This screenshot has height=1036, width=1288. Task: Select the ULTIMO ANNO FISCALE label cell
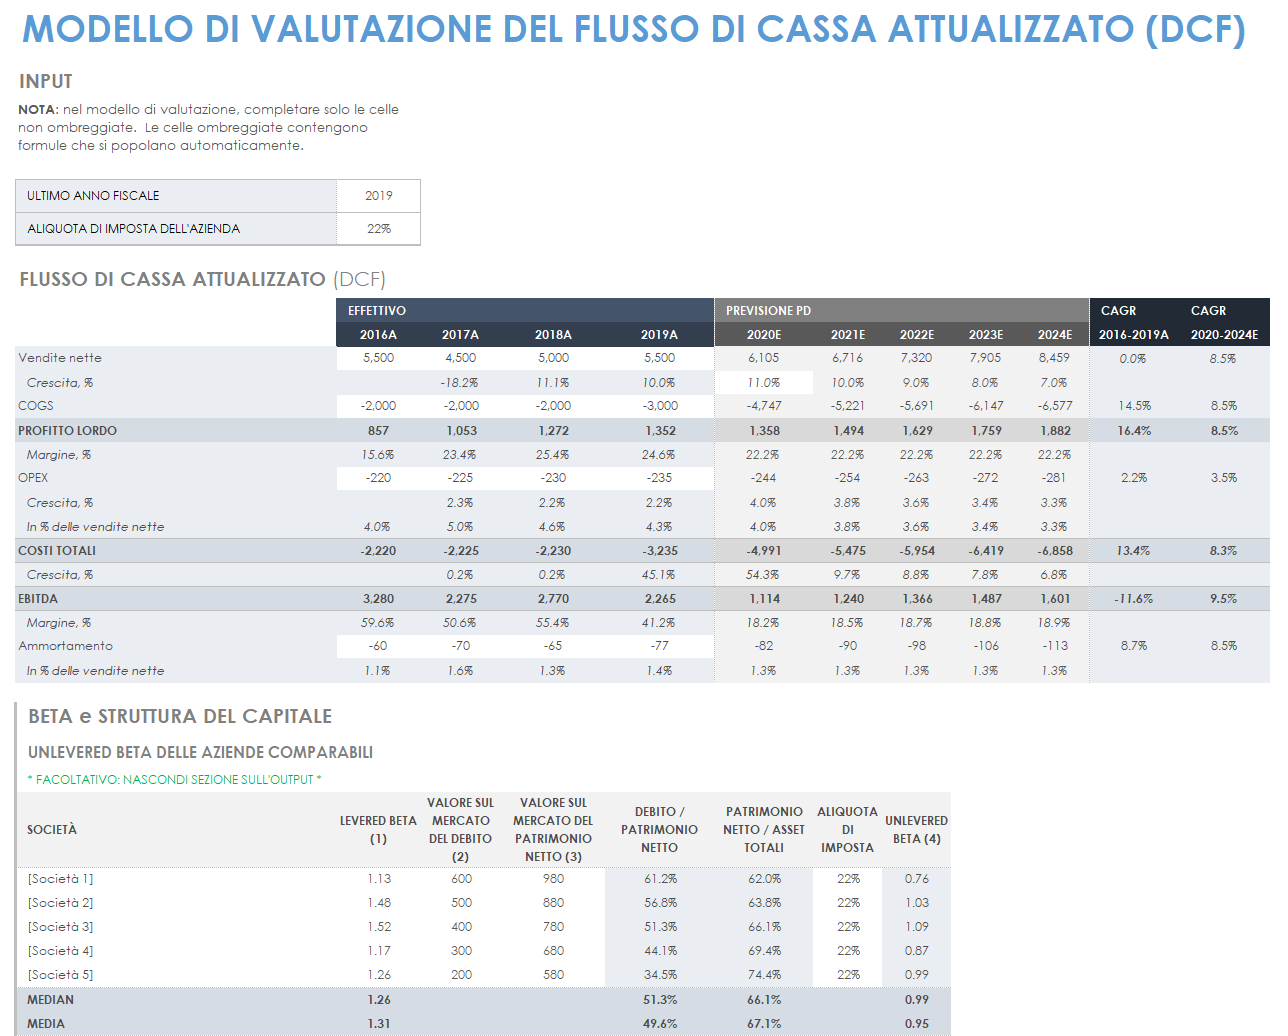176,196
